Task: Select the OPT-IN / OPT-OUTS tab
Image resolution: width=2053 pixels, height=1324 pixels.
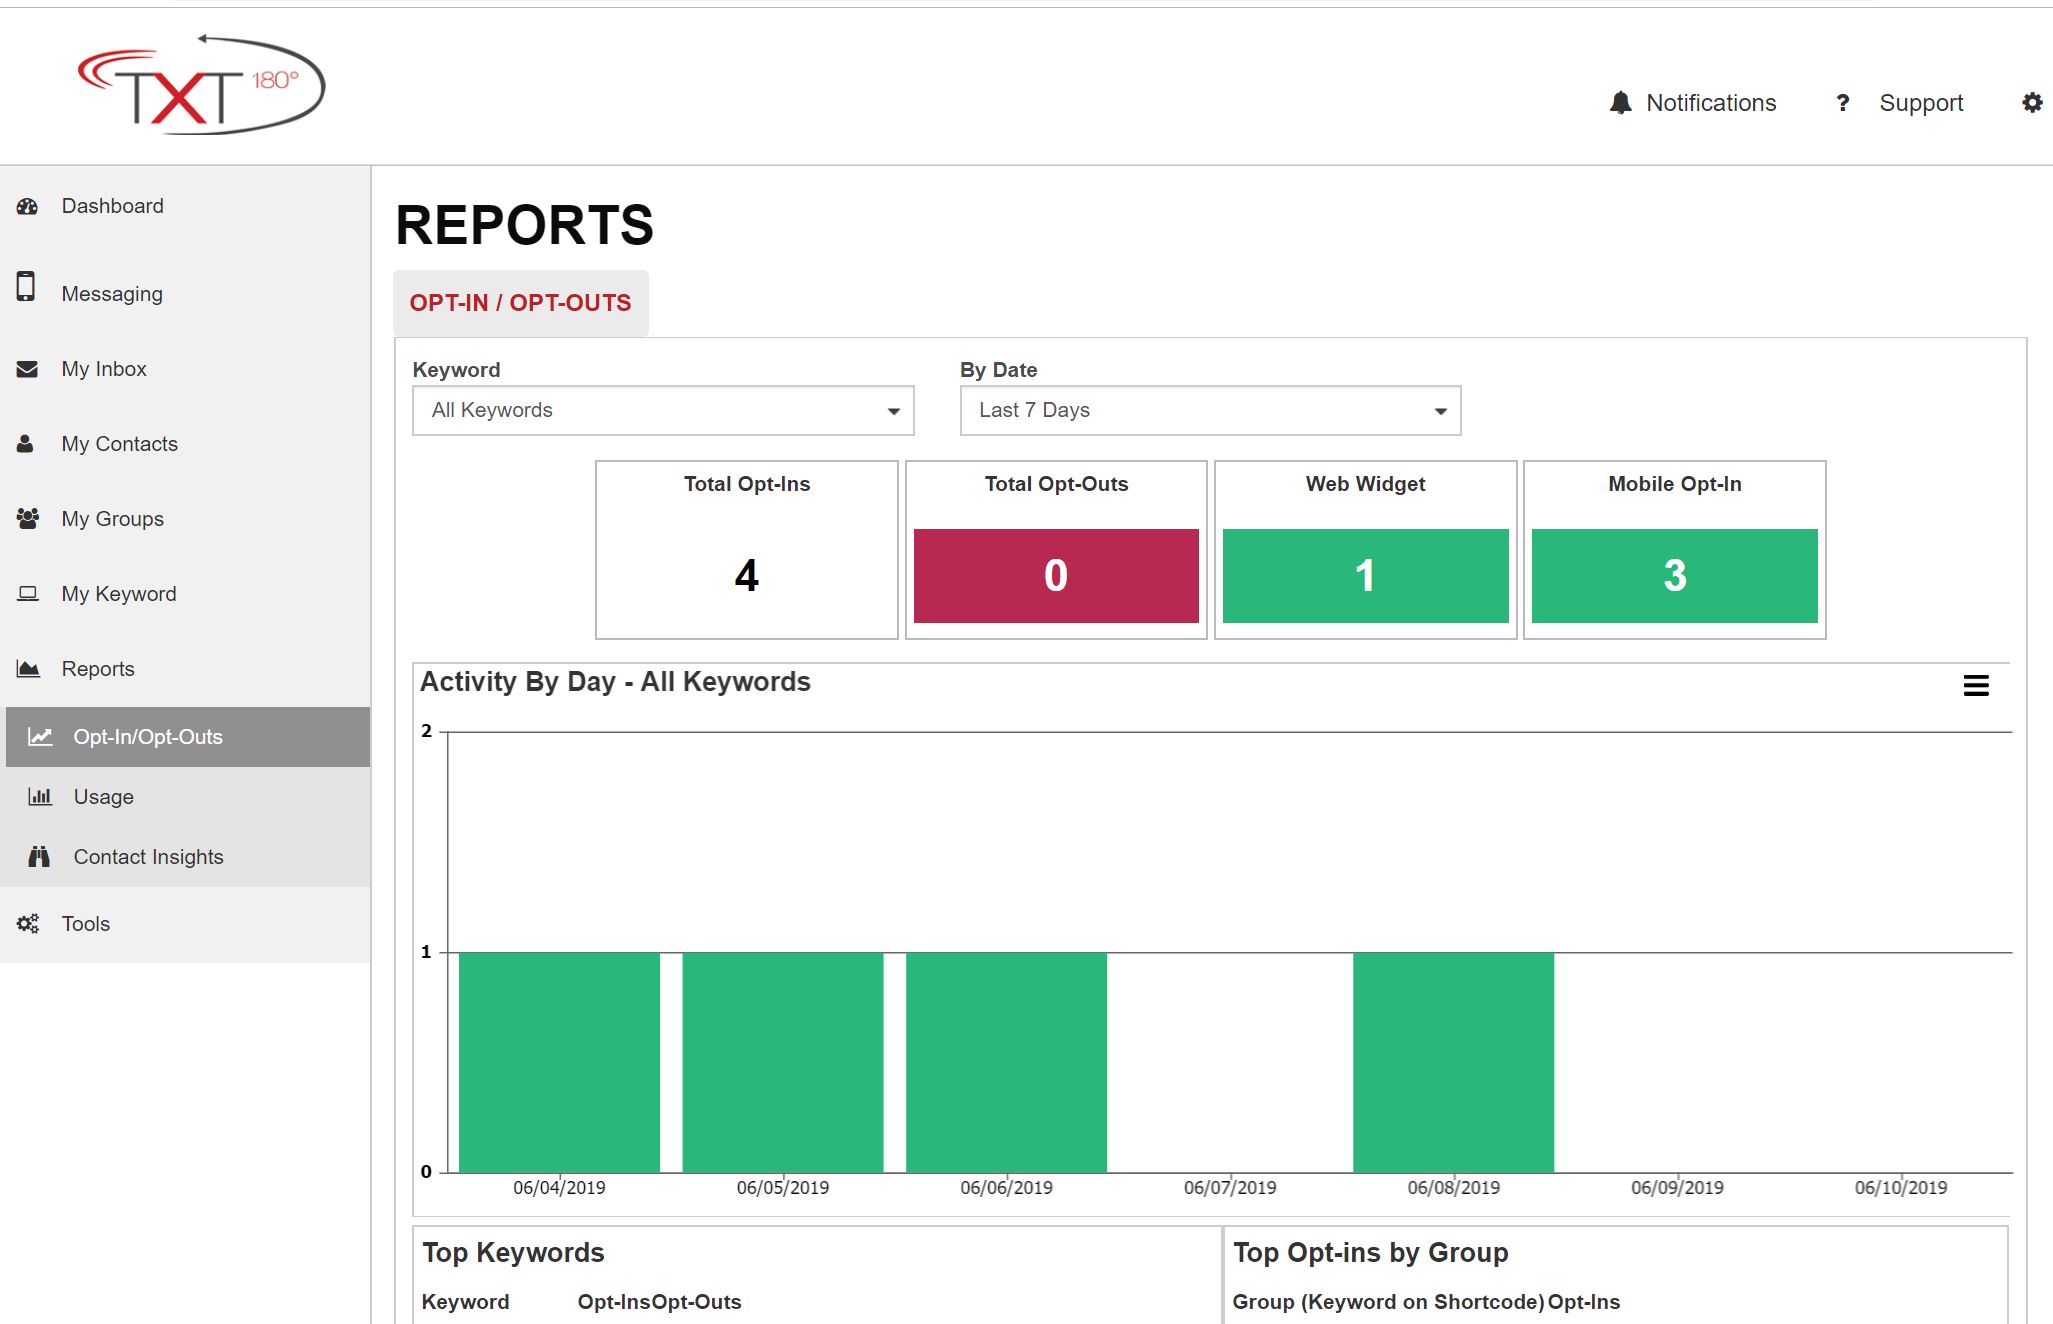Action: tap(520, 303)
